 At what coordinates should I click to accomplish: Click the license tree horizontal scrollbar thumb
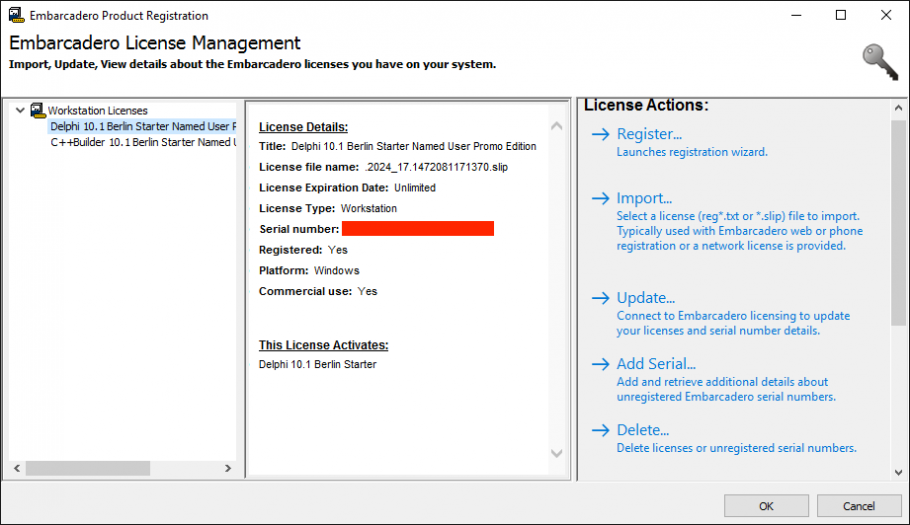click(88, 468)
